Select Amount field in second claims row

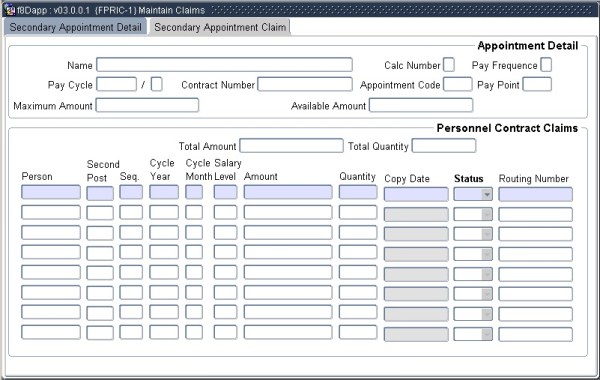coord(288,212)
